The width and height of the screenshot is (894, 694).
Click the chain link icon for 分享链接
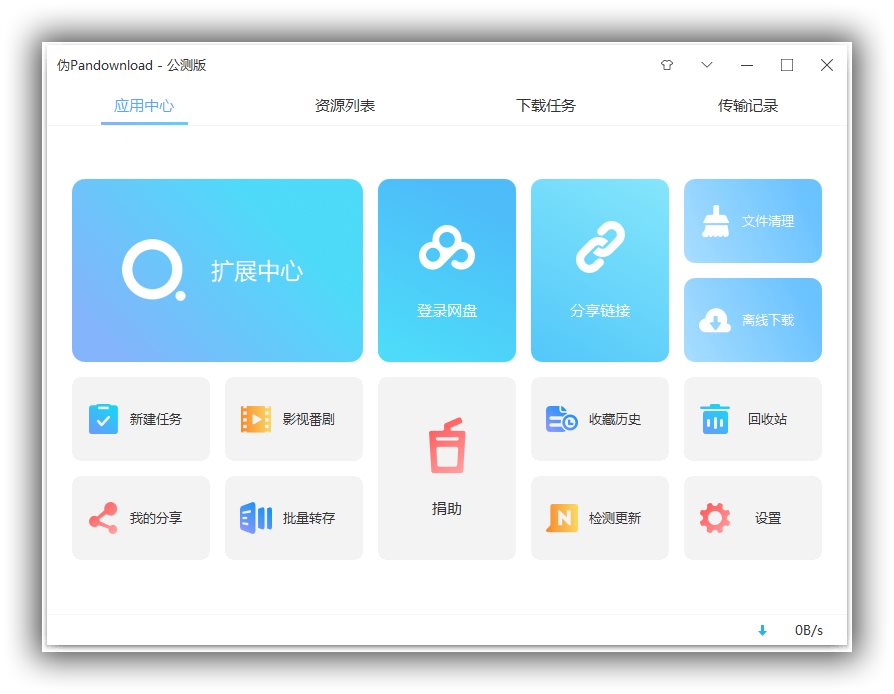(600, 247)
